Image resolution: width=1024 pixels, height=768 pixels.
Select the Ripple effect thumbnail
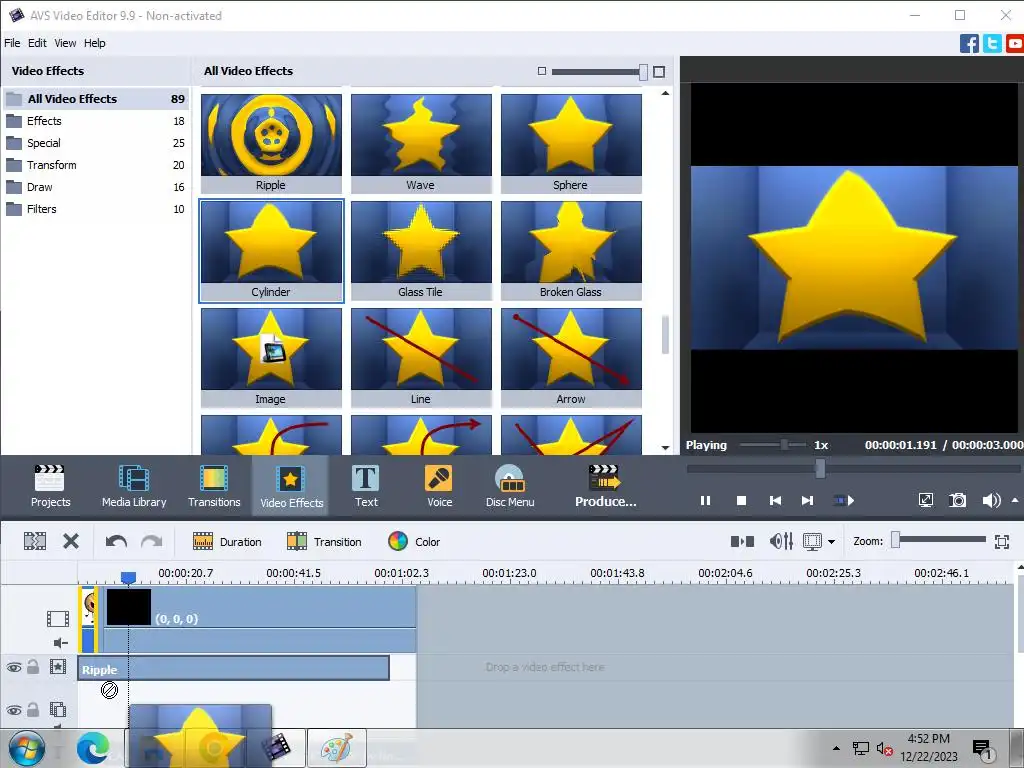[x=271, y=143]
